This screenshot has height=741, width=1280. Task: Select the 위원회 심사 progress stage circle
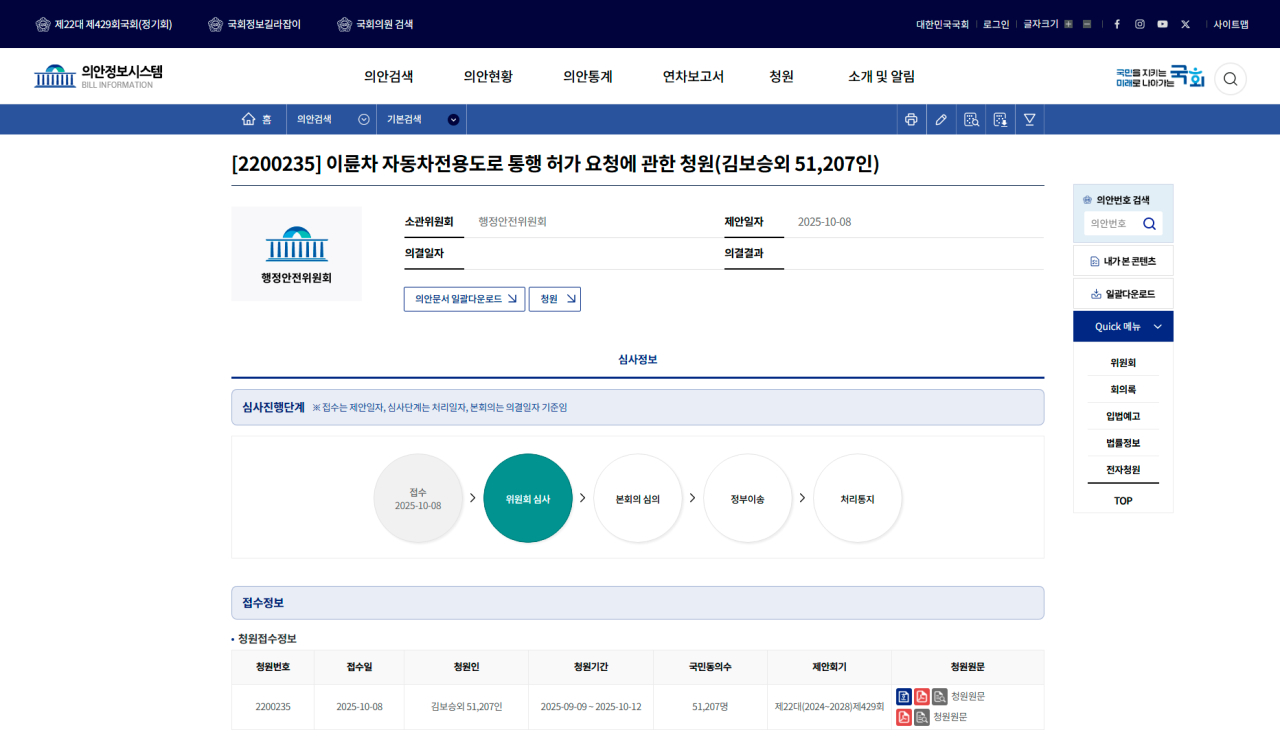(x=528, y=498)
